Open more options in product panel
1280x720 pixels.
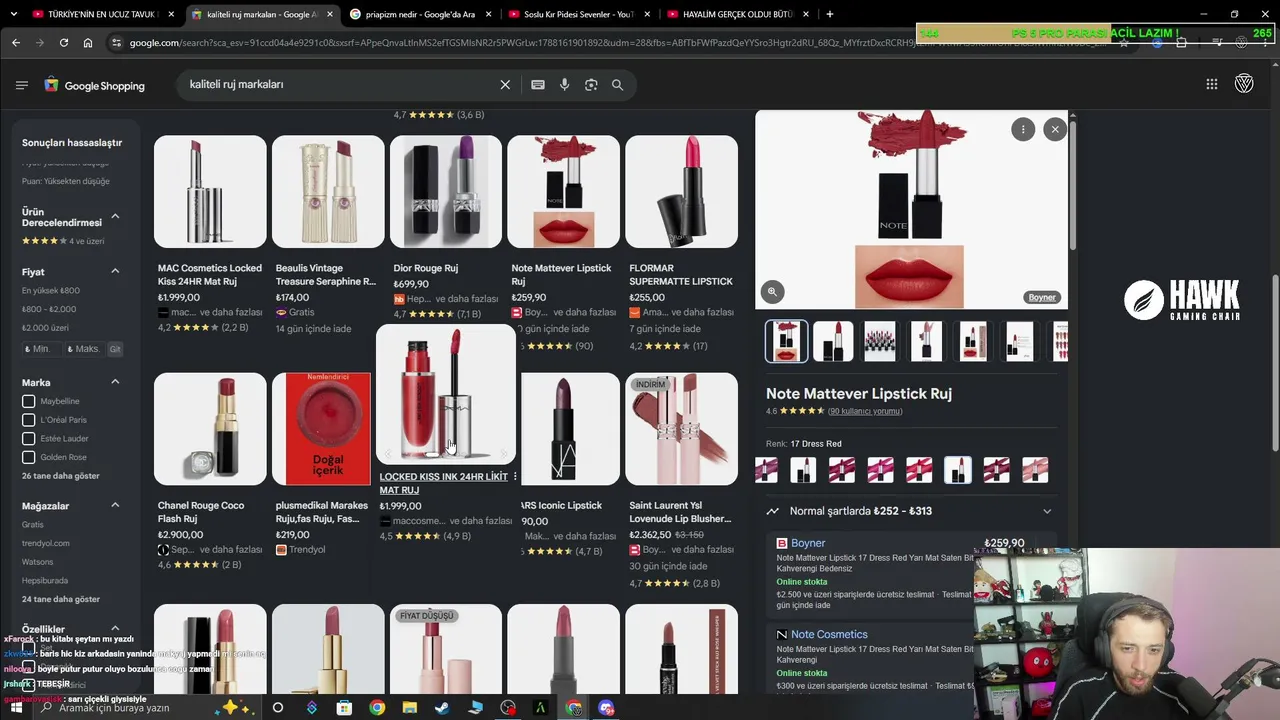[x=1023, y=129]
